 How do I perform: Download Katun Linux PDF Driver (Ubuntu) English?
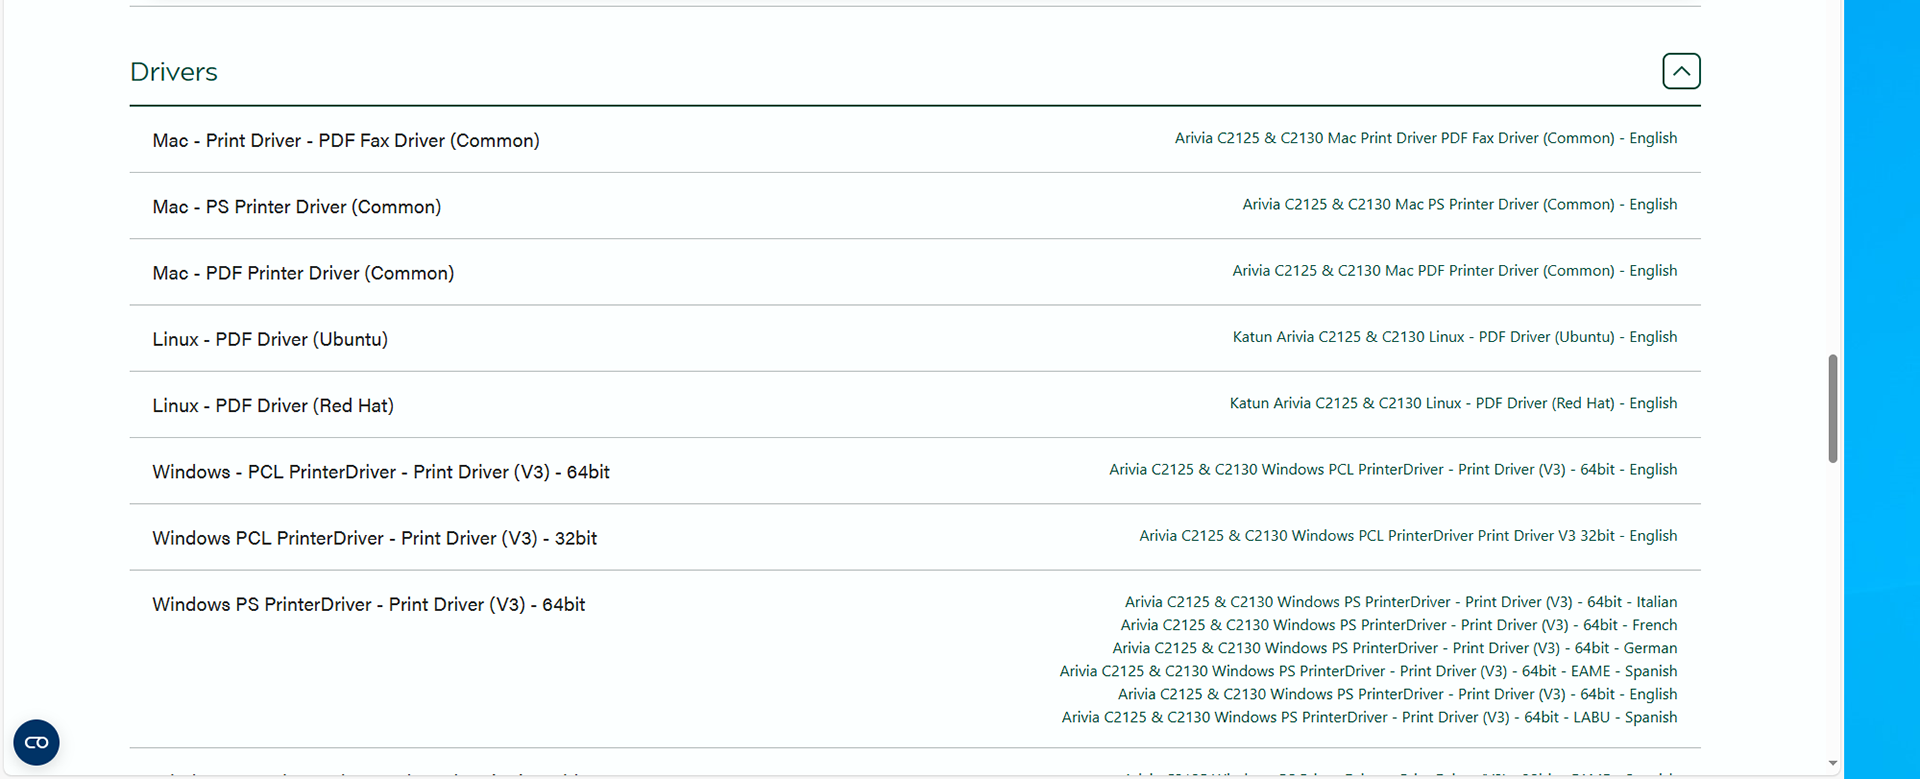(x=1454, y=337)
